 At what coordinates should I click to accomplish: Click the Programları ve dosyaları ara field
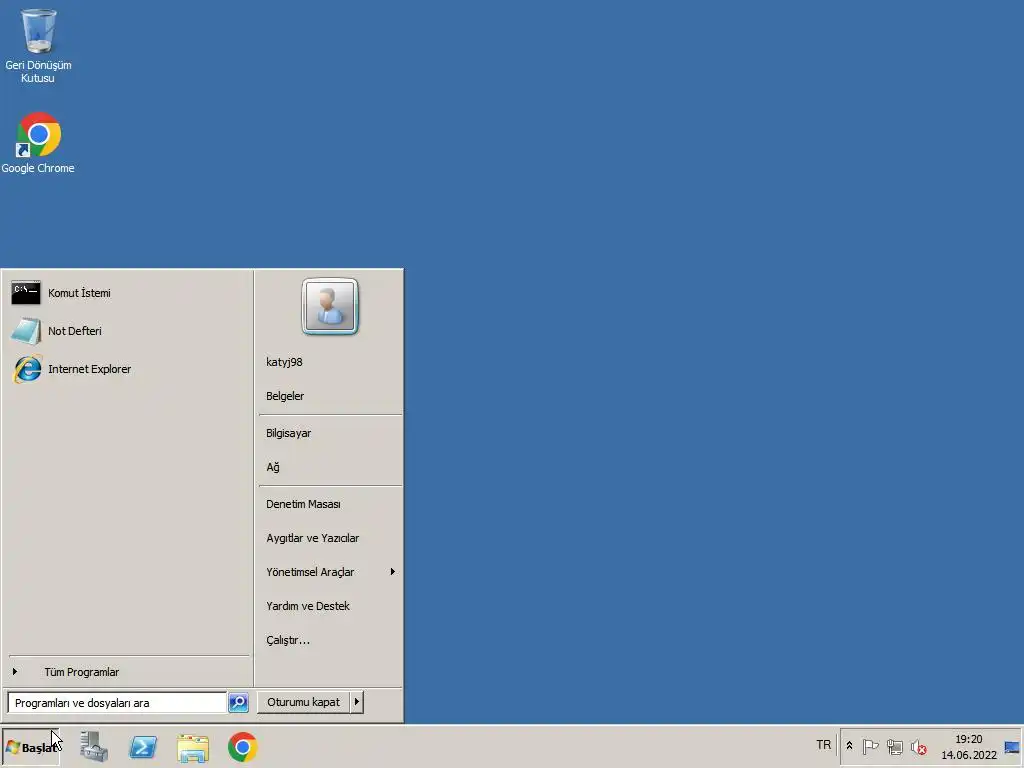point(117,703)
